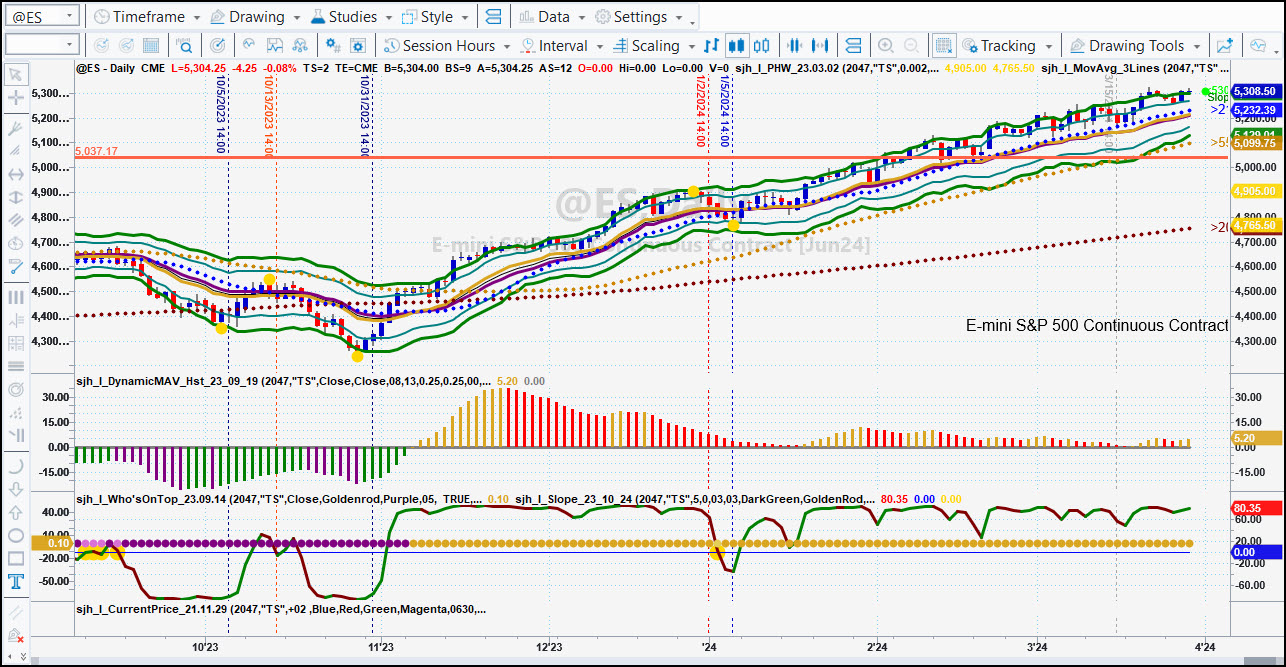Click the symbol link icon beside Scaling tools
The image size is (1286, 667).
[x=853, y=45]
